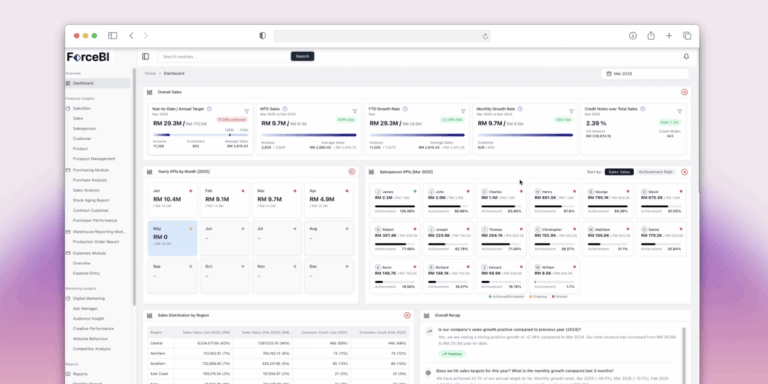This screenshot has width=768, height=384.
Task: Close the Salesperson KPIs panel
Action: [684, 172]
